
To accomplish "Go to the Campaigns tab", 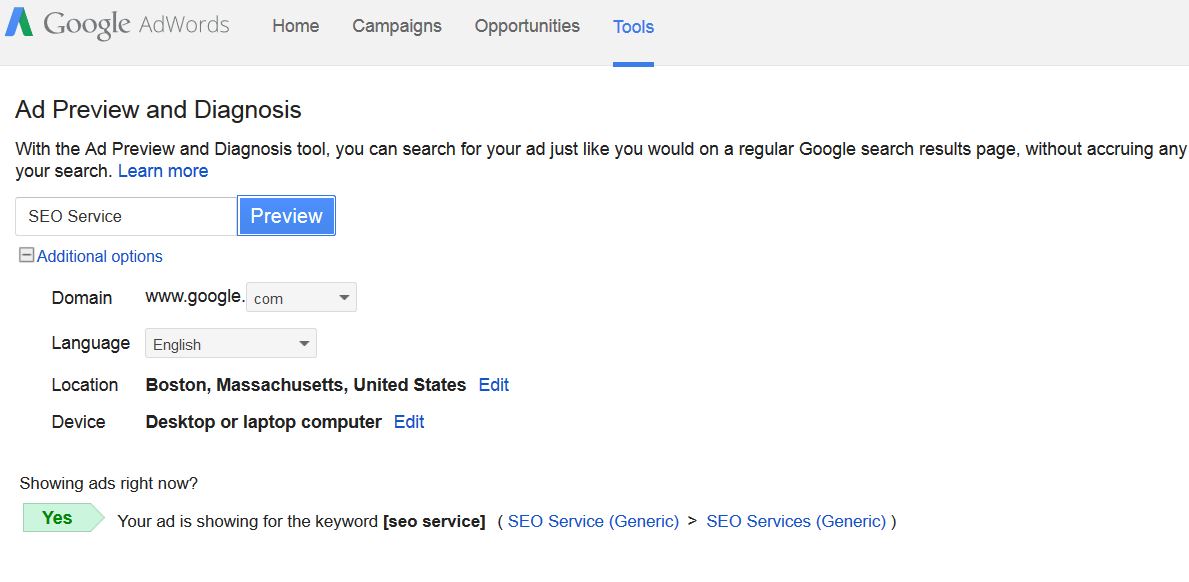I will point(397,26).
